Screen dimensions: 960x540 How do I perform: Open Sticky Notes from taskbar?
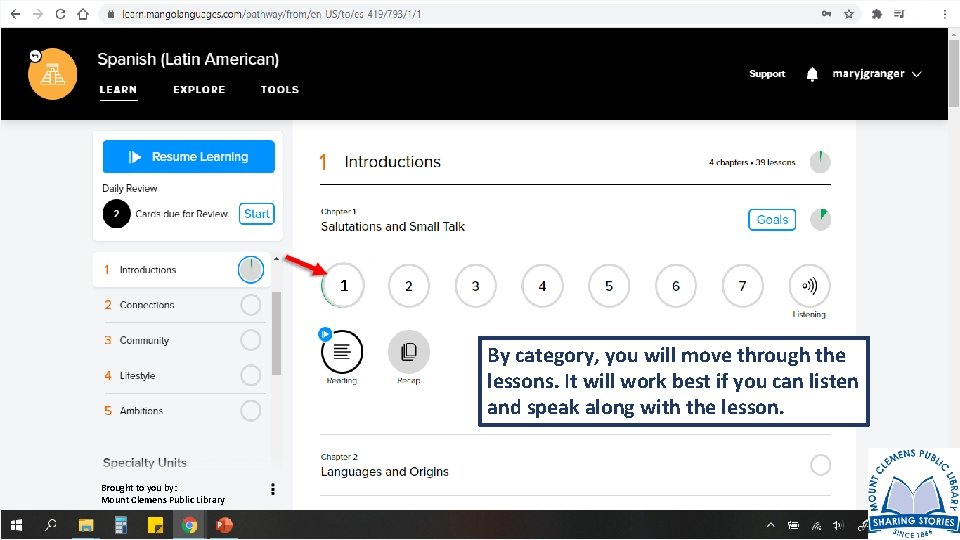coord(156,525)
